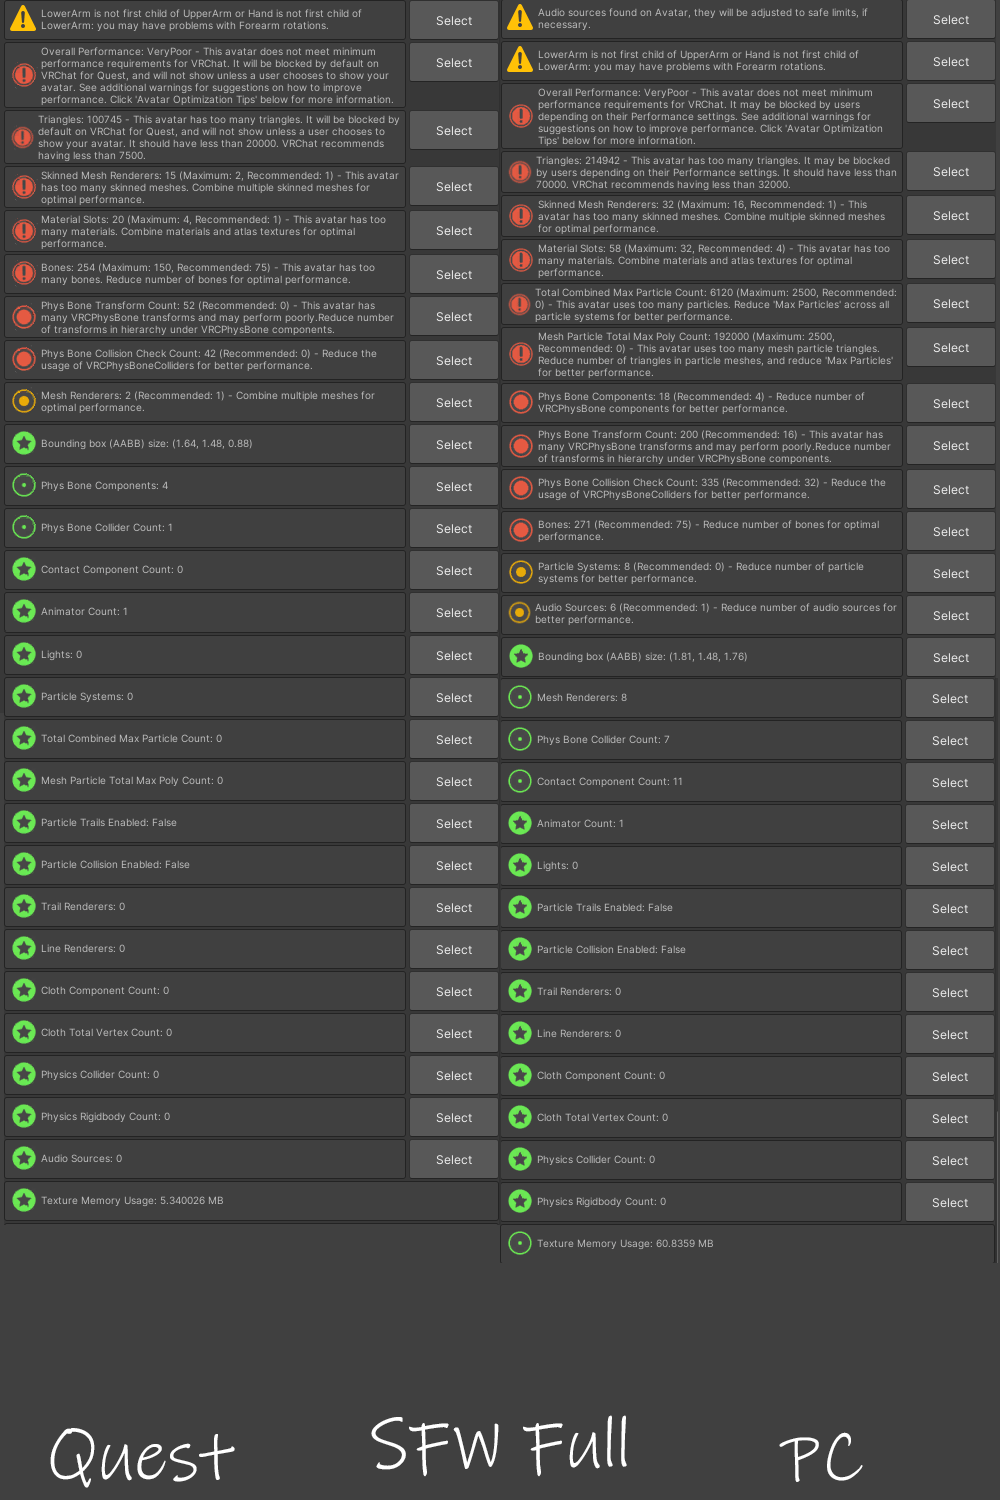Click the green star icon beside Quest Bounding box size
Viewport: 1000px width, 1500px height.
click(x=23, y=443)
